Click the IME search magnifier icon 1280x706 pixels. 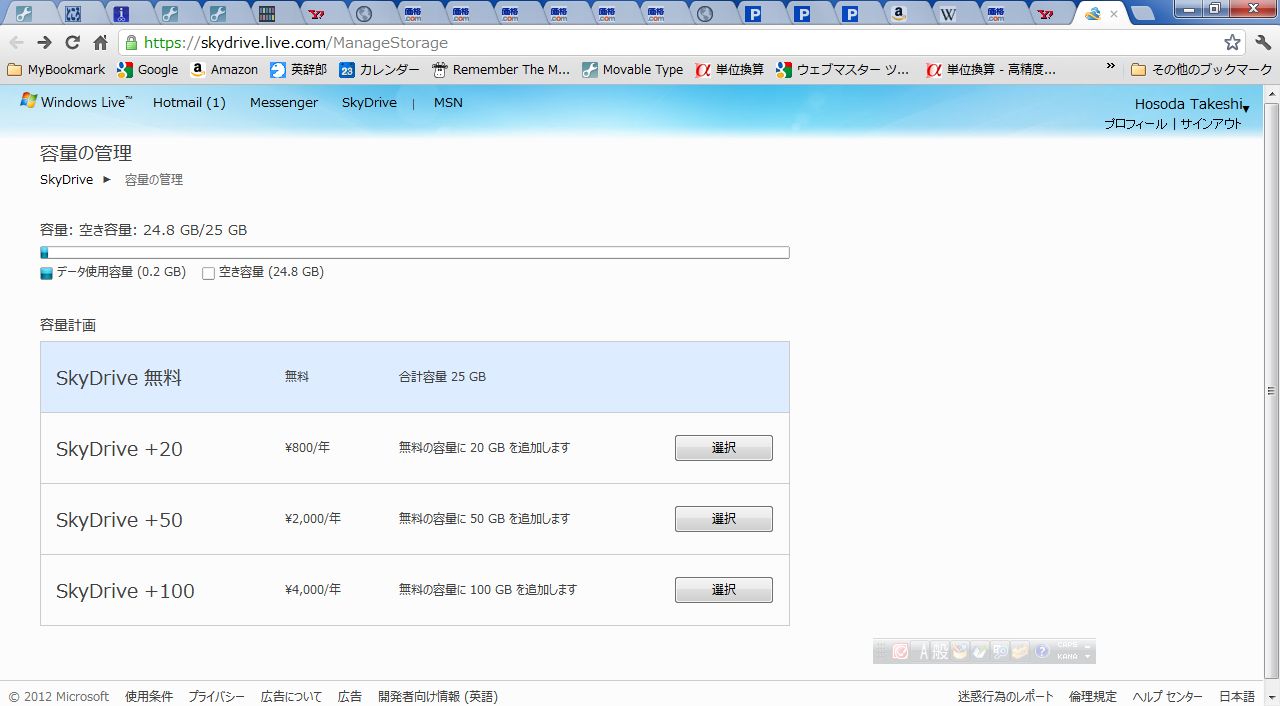point(1000,652)
